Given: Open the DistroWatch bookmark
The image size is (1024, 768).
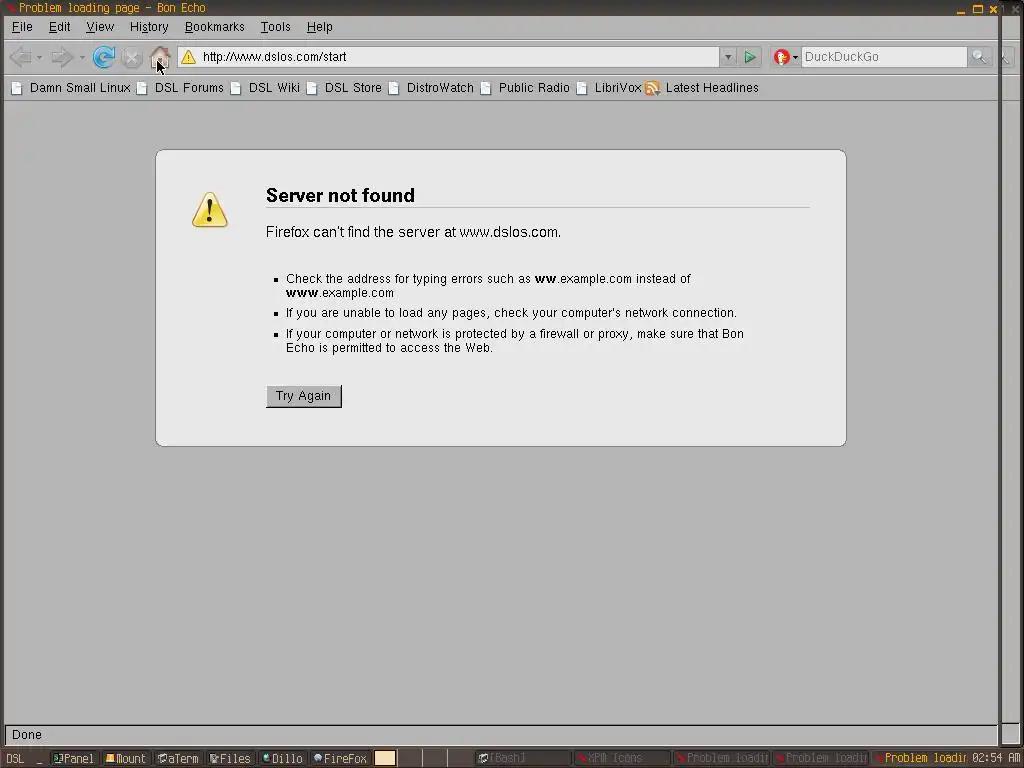Looking at the screenshot, I should 431,88.
